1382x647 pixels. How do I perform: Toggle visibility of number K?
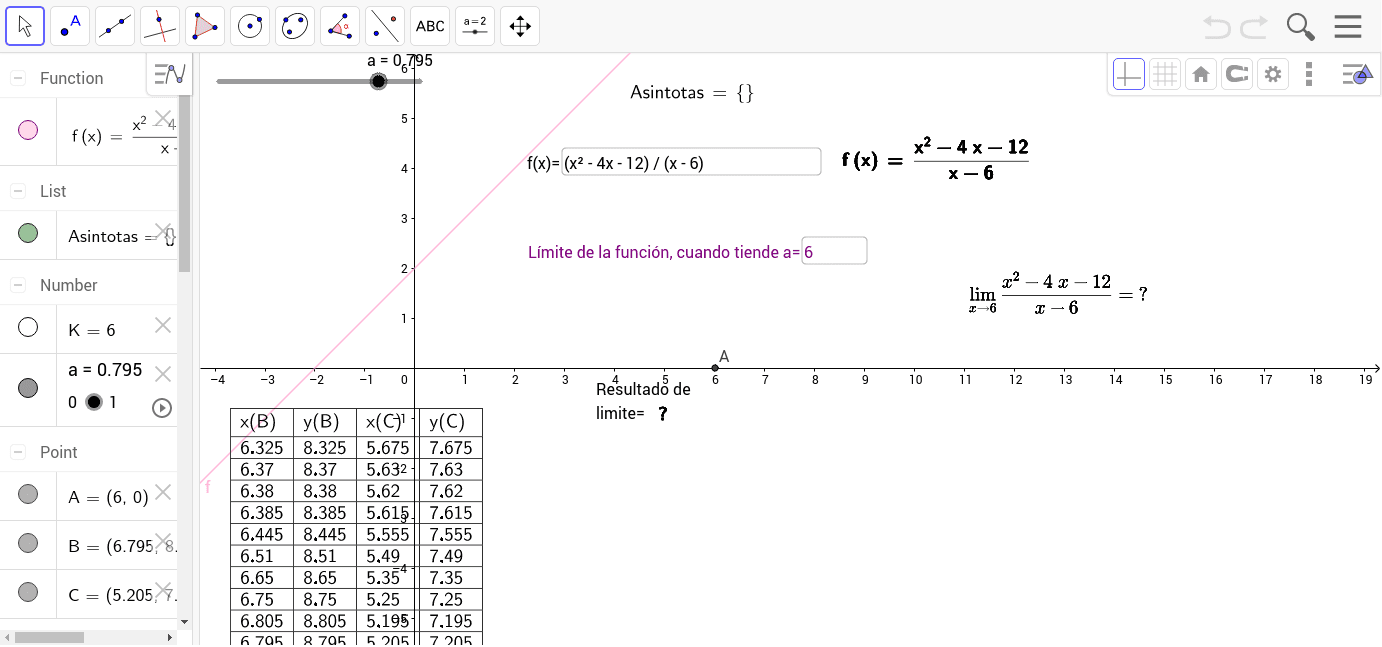[x=28, y=328]
